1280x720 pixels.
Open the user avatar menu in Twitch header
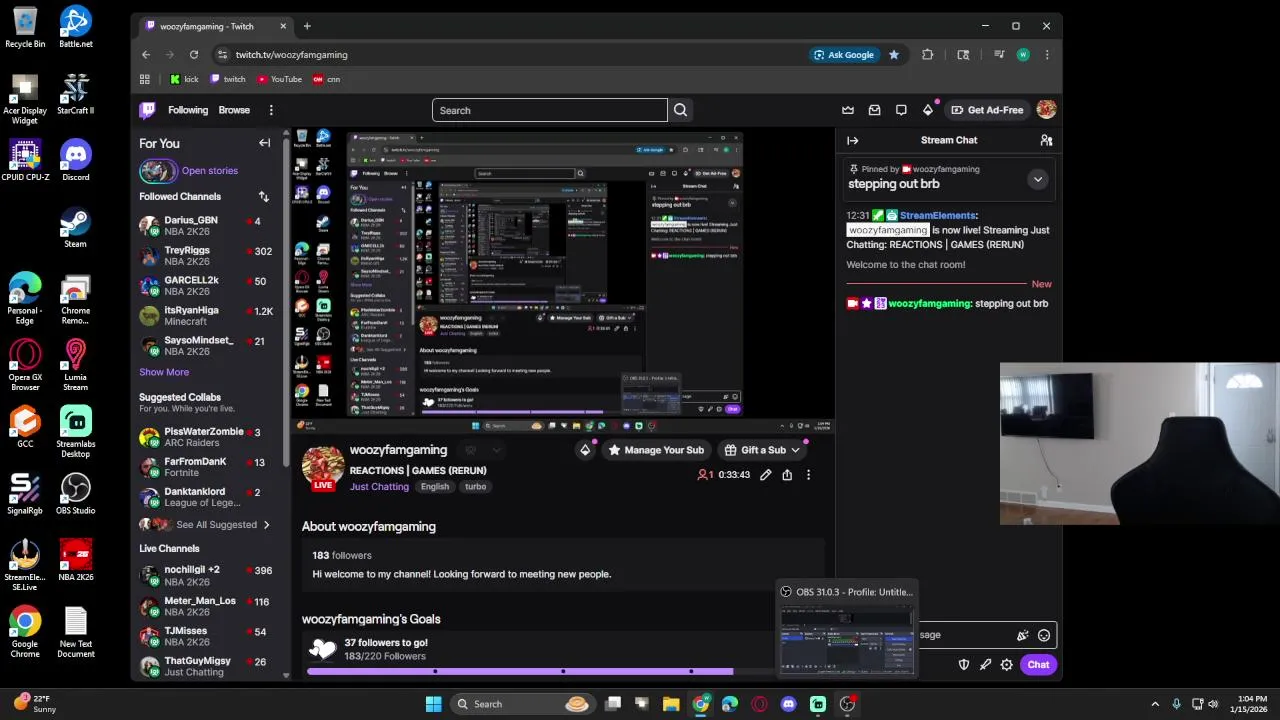[1046, 110]
